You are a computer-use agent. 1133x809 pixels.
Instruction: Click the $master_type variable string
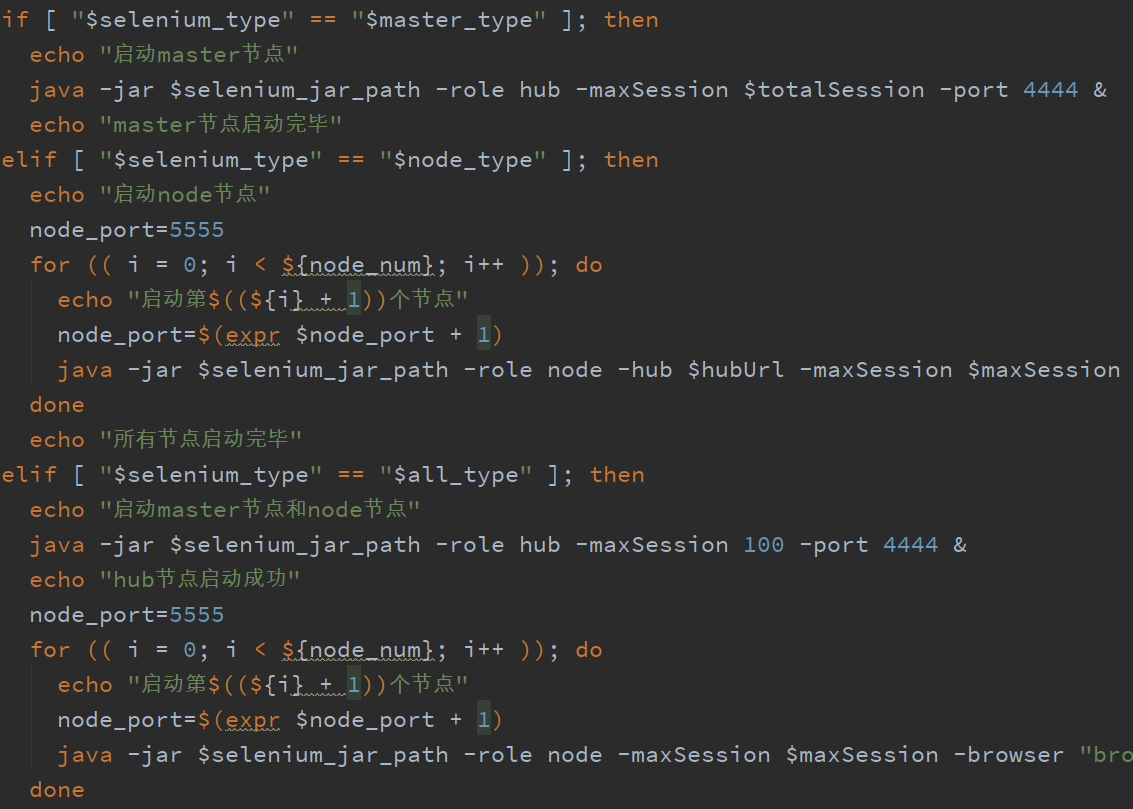point(450,19)
